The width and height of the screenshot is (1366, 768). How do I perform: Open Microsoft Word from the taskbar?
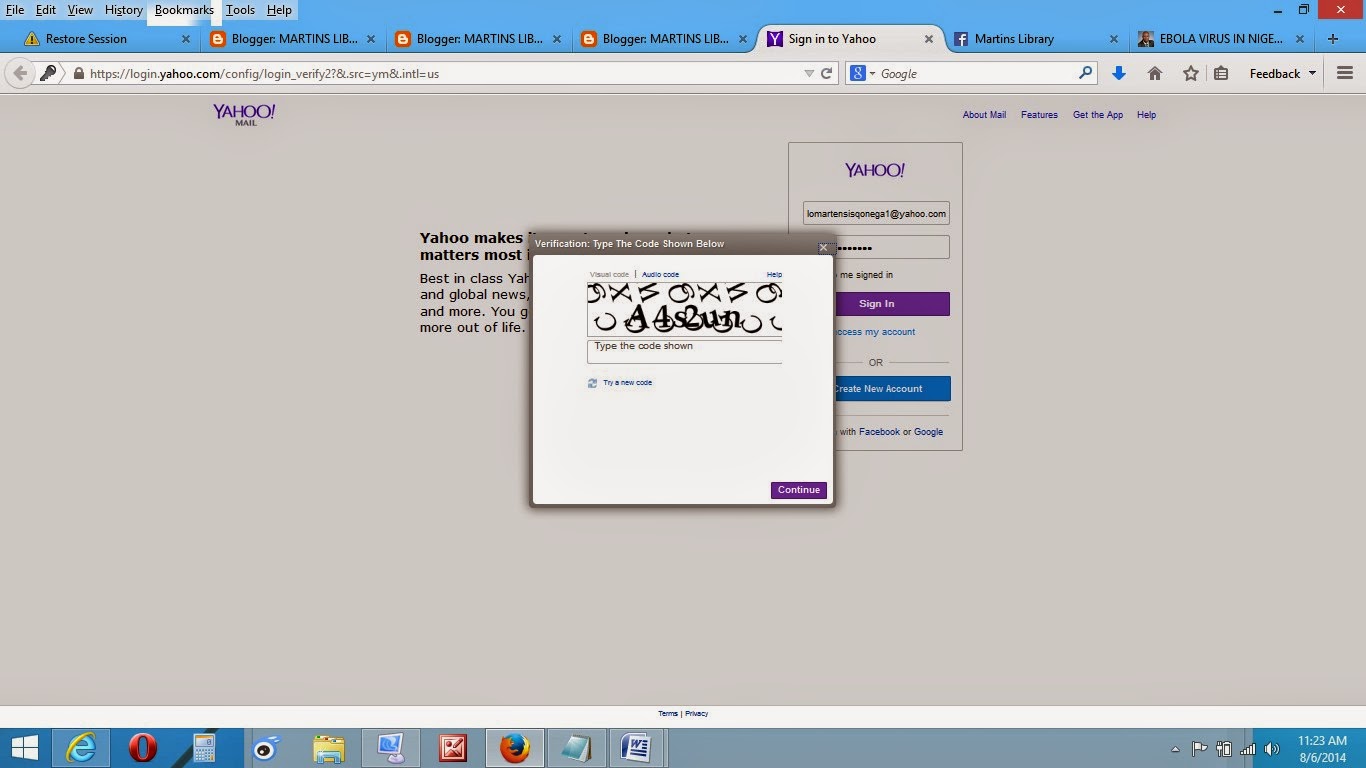pos(637,748)
